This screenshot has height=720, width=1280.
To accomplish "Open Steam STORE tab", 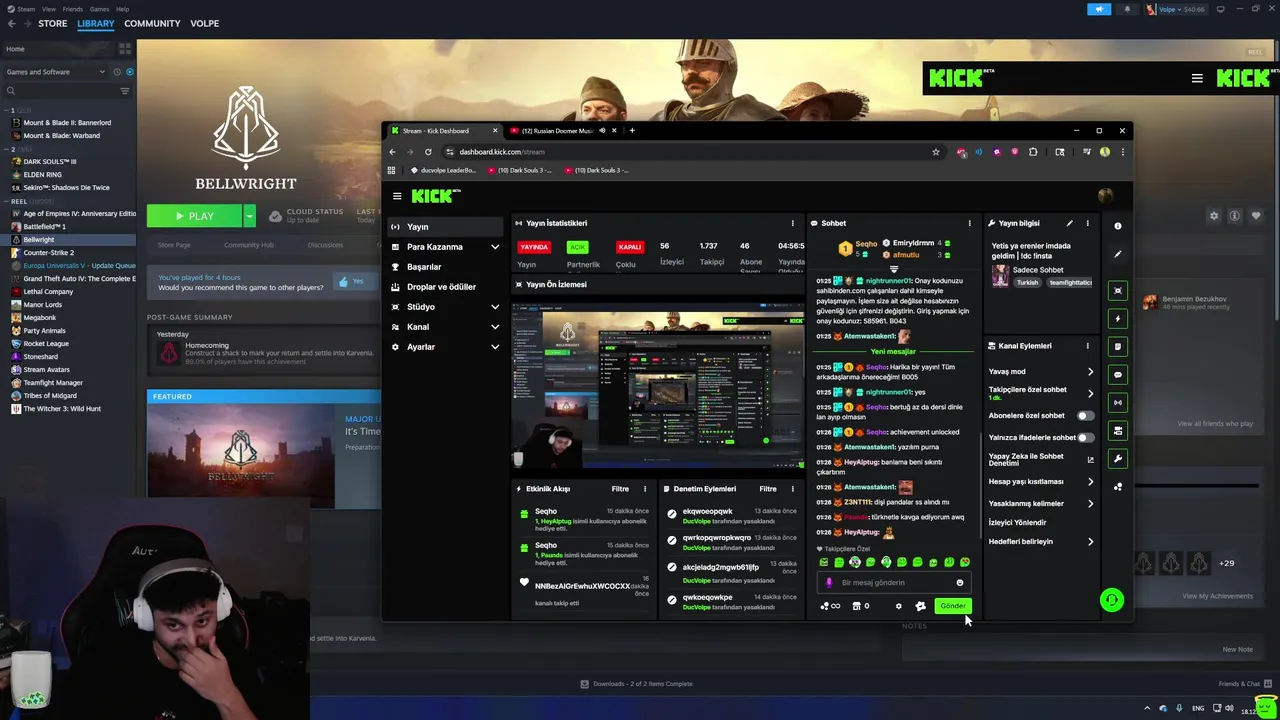I will [x=53, y=23].
